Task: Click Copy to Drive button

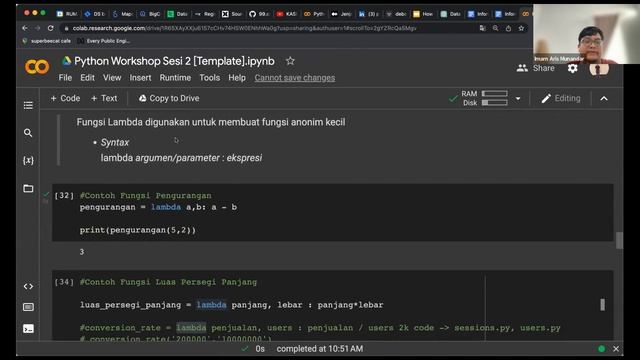Action: 169,98
